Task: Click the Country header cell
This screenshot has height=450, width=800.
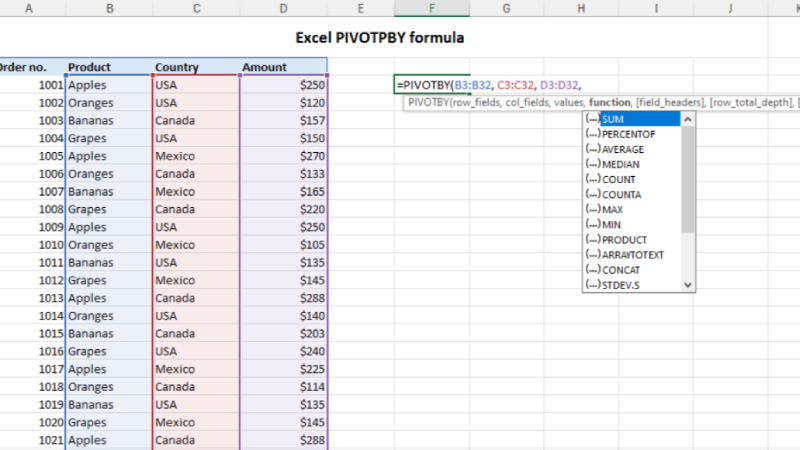Action: click(x=196, y=67)
